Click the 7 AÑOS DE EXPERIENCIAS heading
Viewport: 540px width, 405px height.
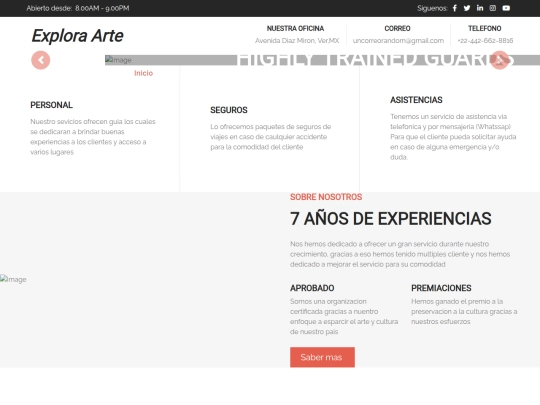pyautogui.click(x=391, y=219)
